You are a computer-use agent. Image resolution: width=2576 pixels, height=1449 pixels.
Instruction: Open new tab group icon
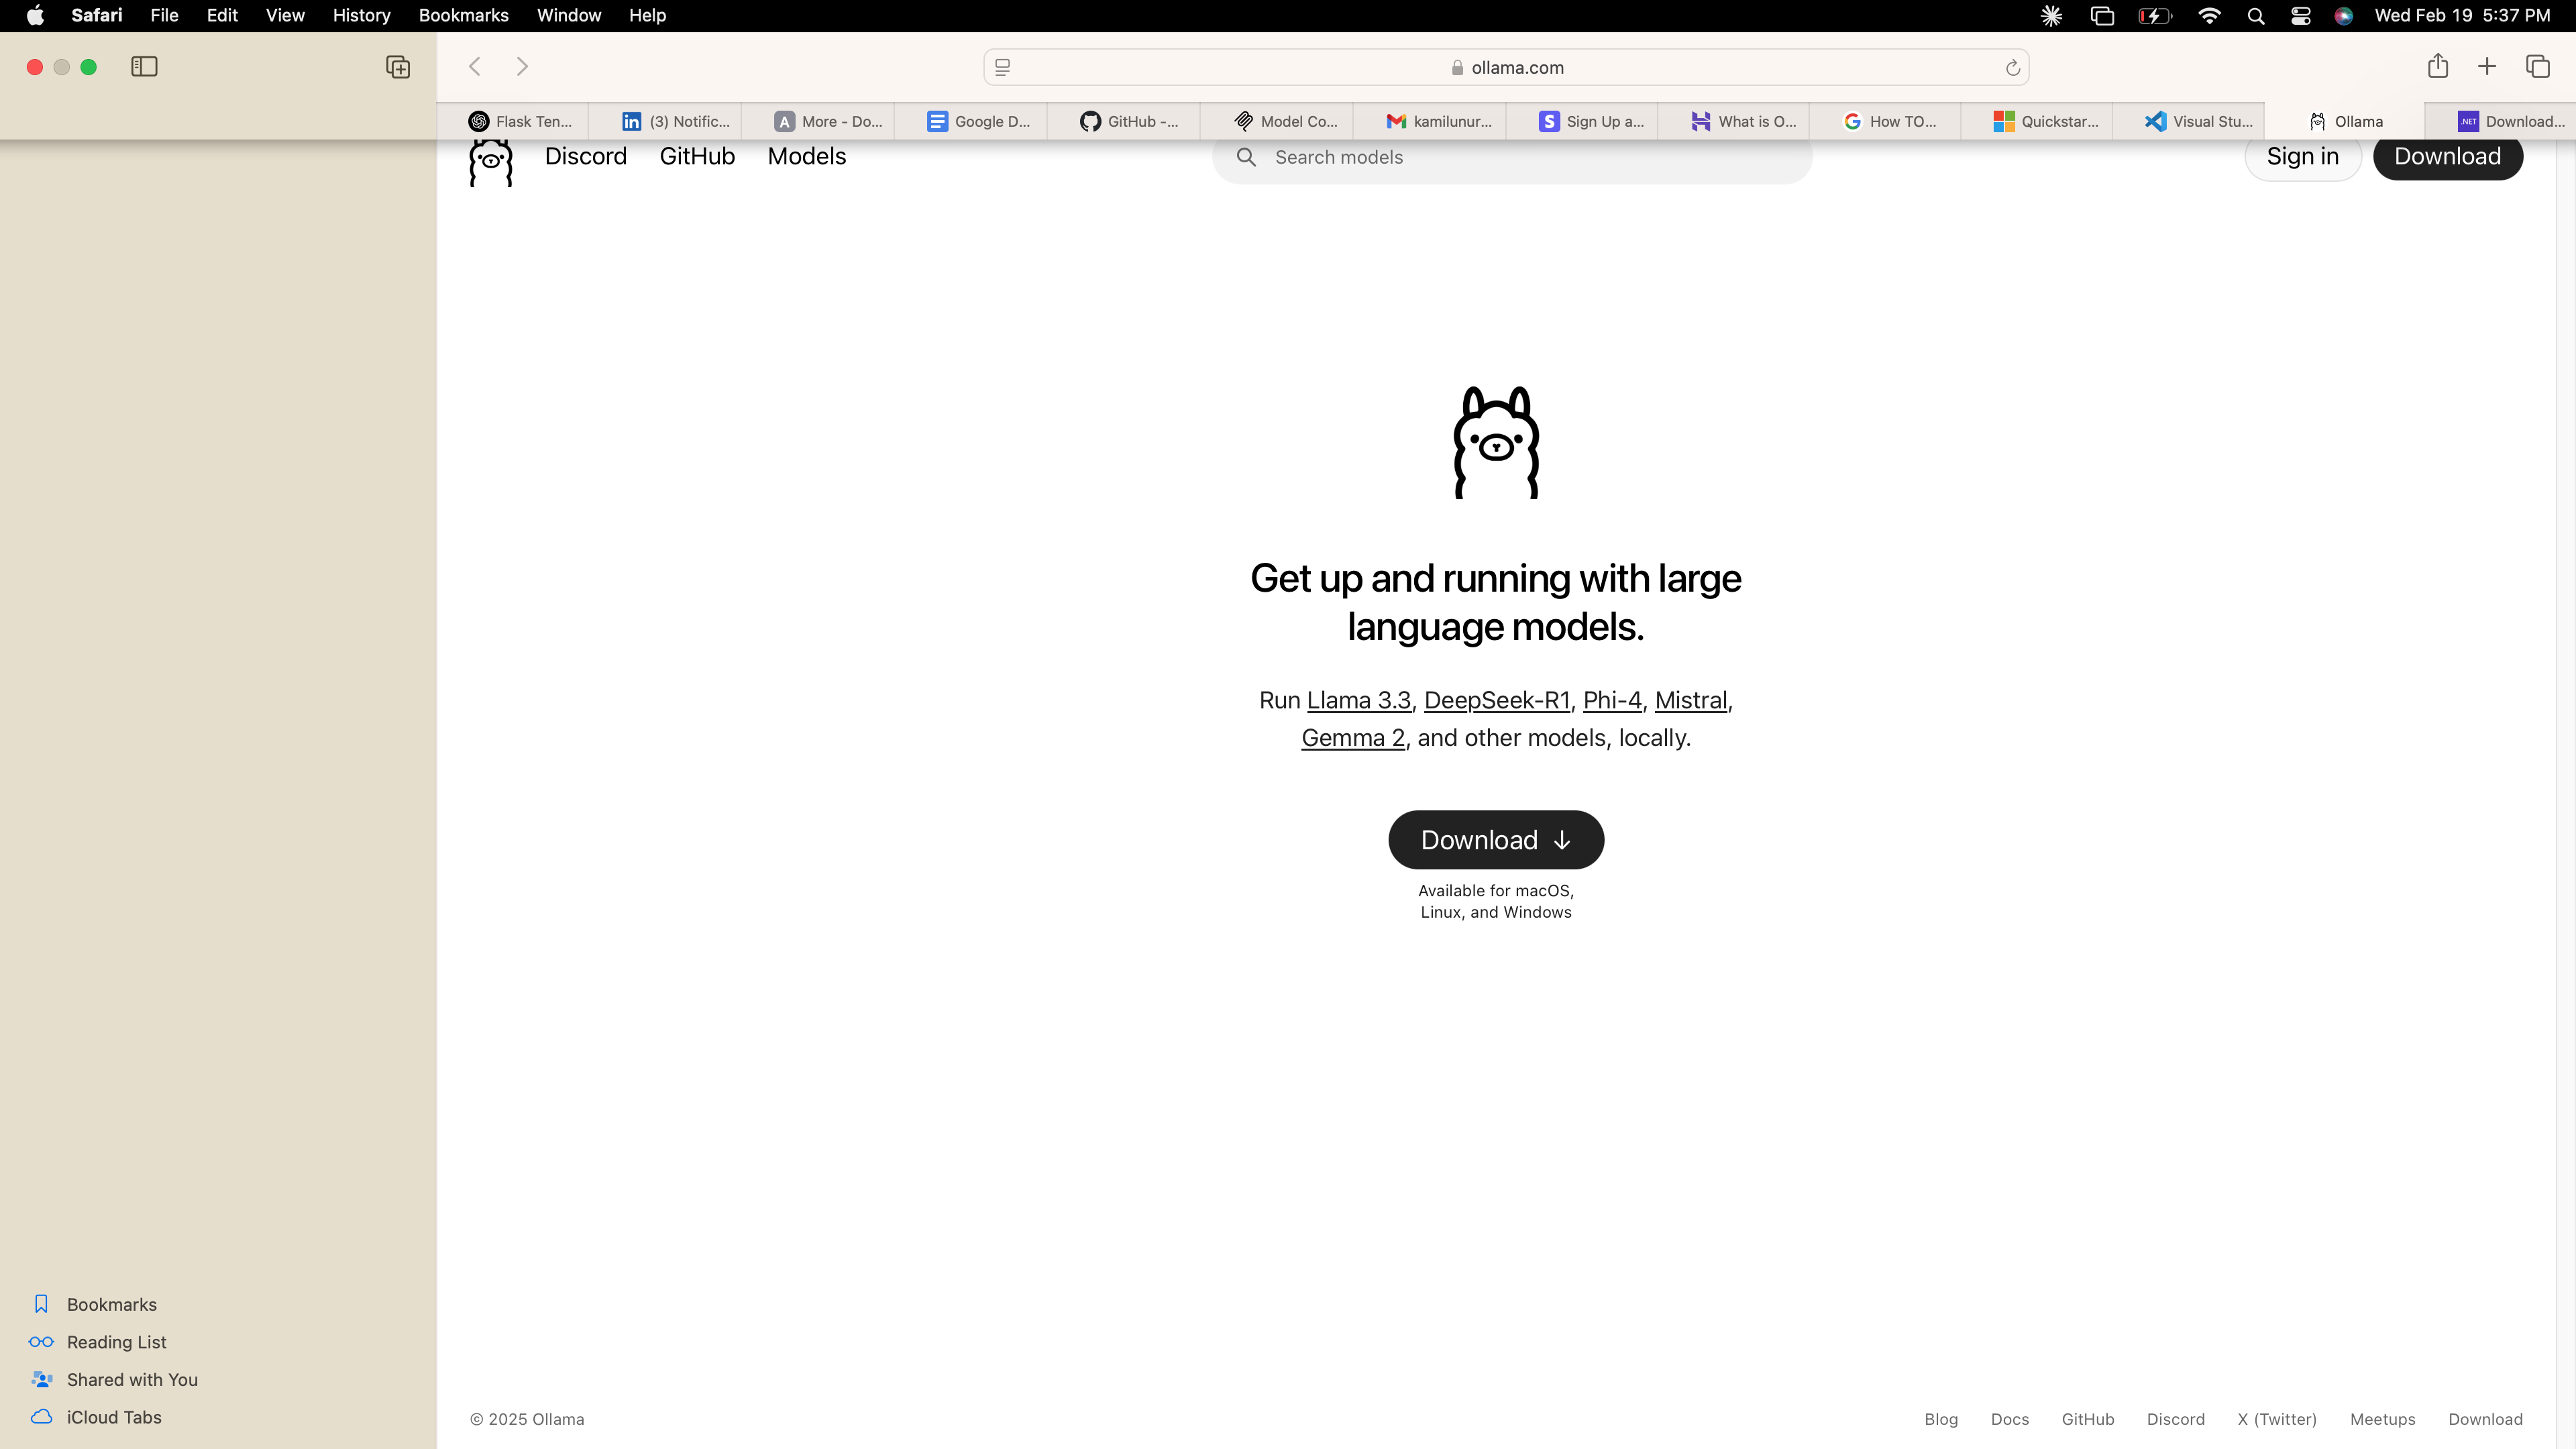click(398, 67)
